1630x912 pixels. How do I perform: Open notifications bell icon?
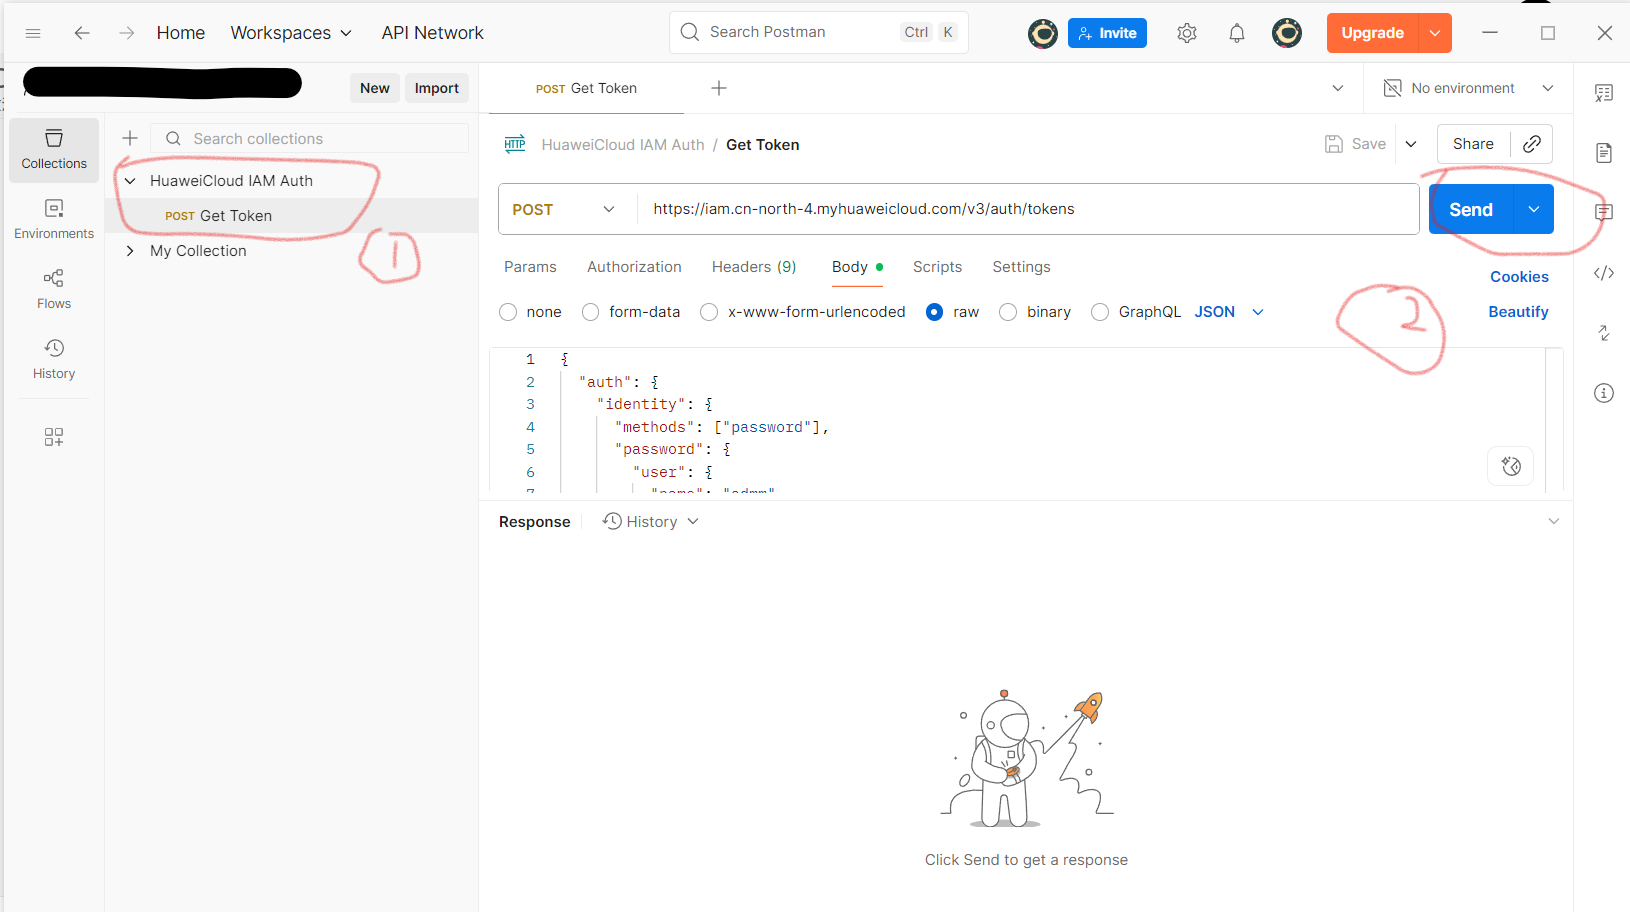[x=1237, y=33]
